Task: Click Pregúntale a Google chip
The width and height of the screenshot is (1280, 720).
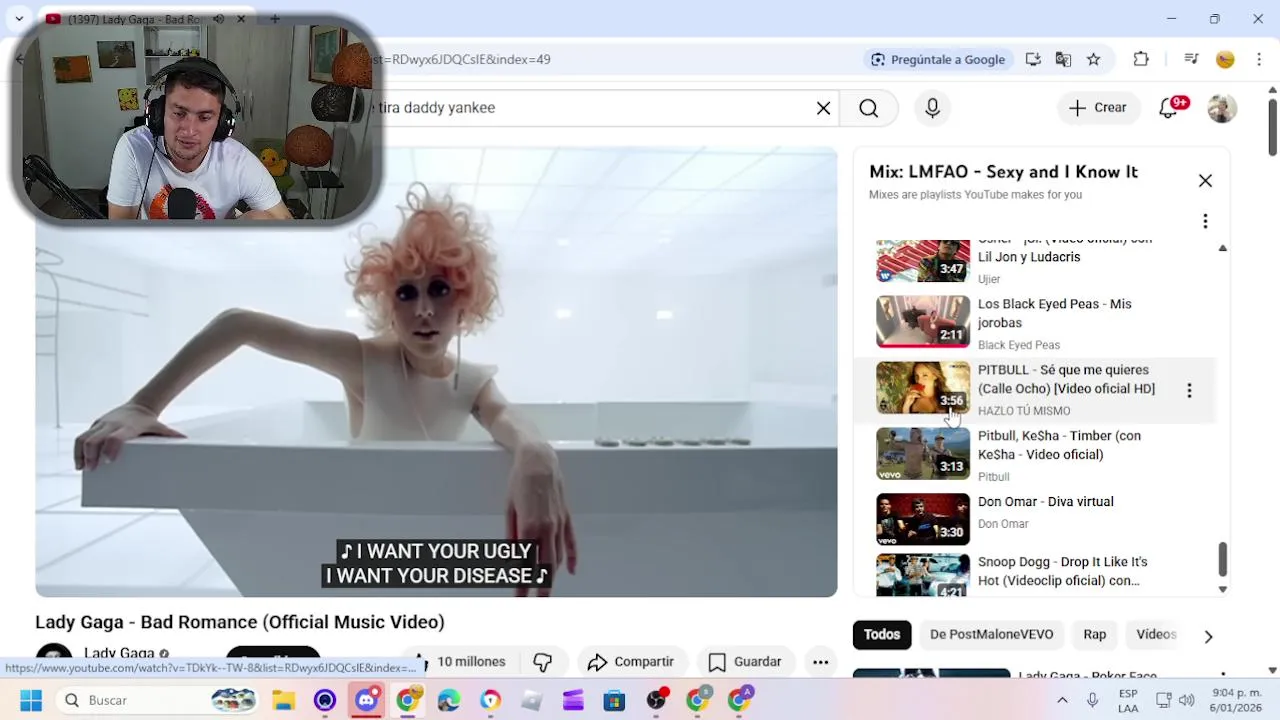Action: tap(938, 59)
